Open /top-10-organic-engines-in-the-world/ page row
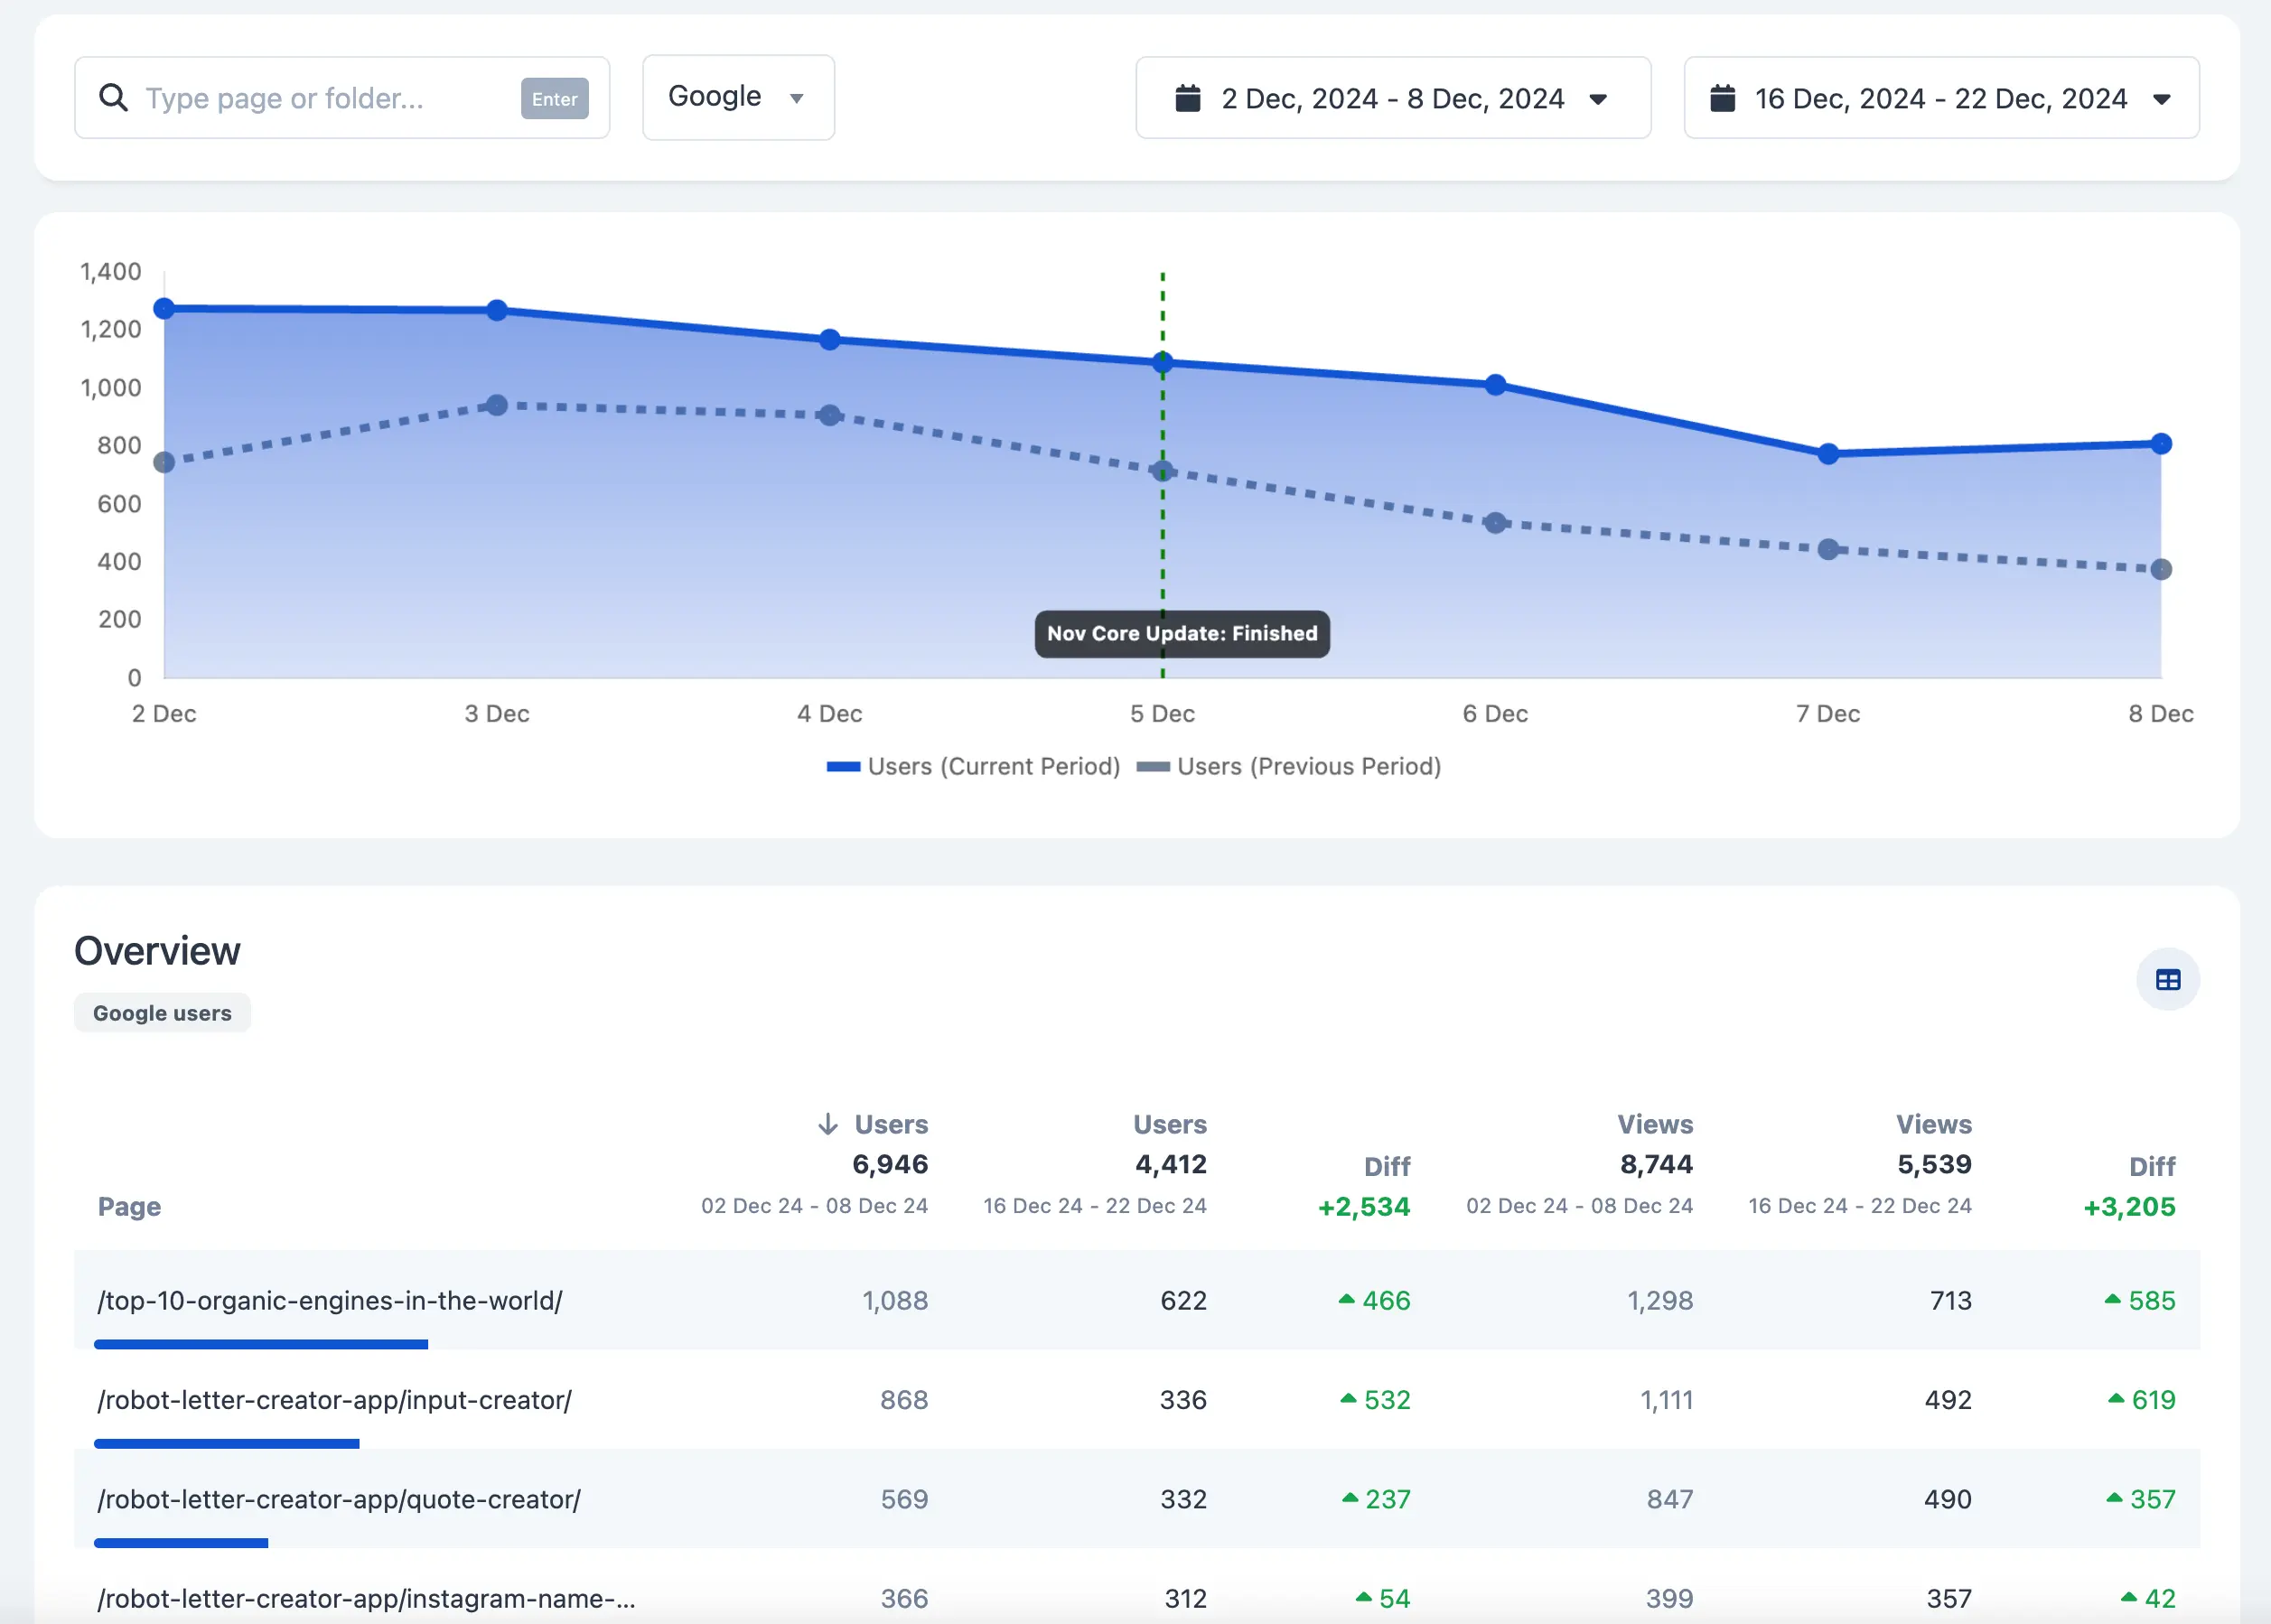Image resolution: width=2271 pixels, height=1624 pixels. tap(330, 1300)
